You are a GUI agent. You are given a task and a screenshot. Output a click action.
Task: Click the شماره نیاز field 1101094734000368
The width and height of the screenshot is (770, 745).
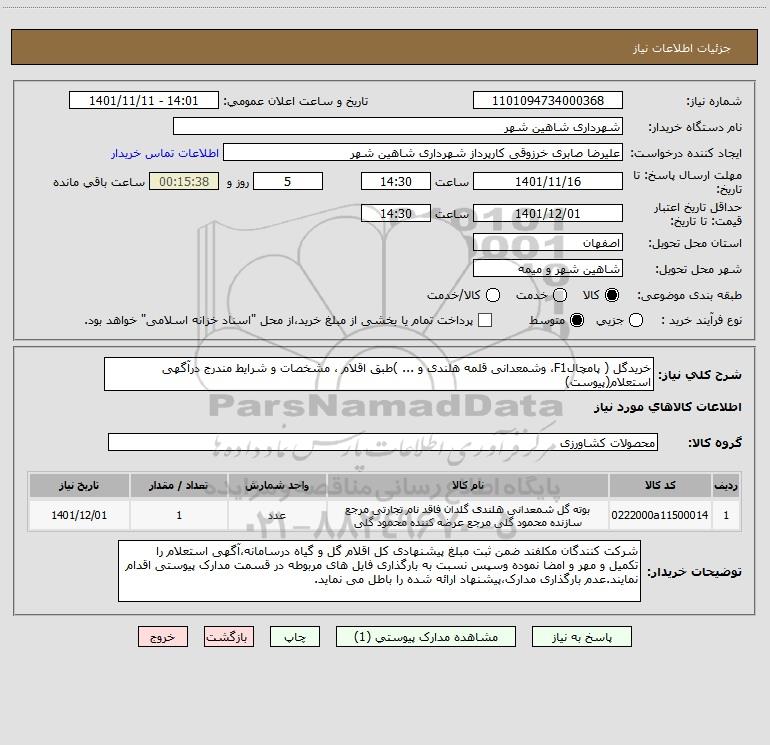[x=548, y=101]
